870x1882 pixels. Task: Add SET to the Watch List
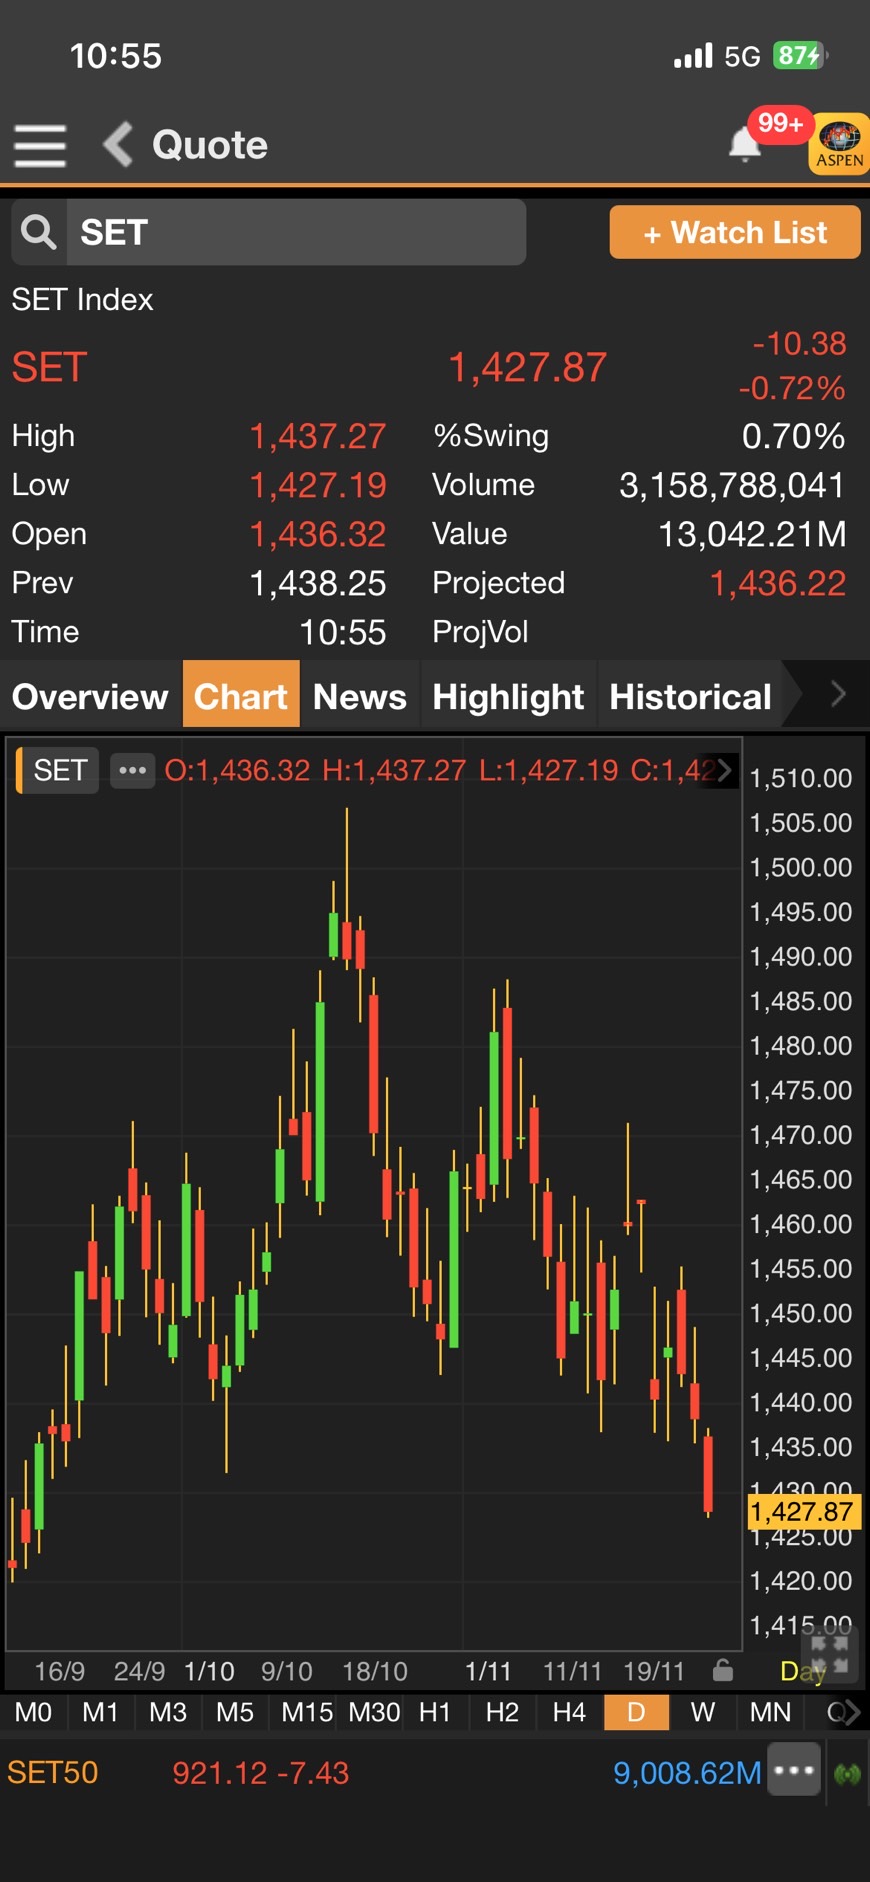[735, 232]
